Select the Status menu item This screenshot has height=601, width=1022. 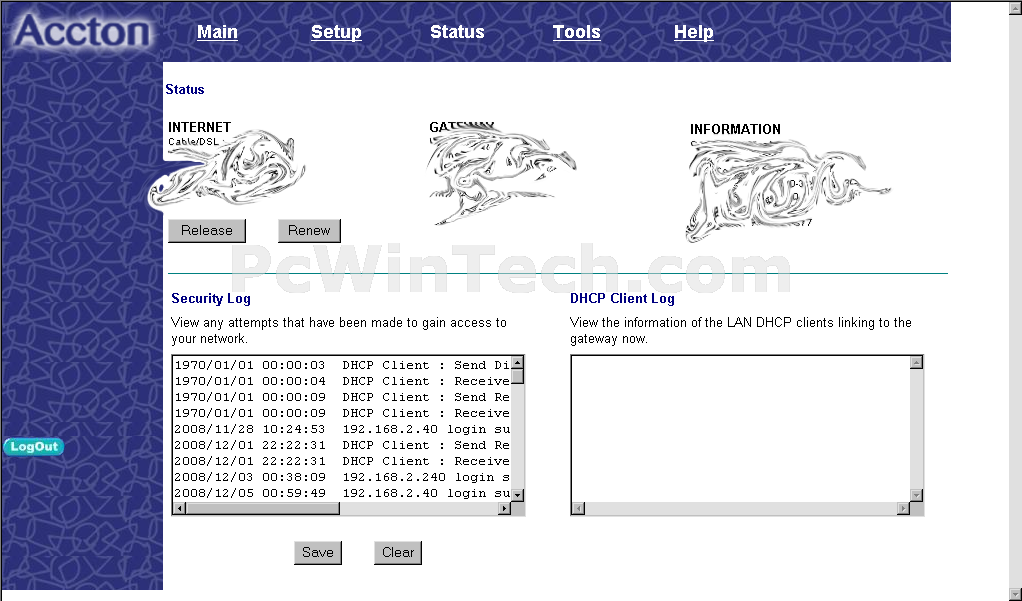tap(457, 32)
